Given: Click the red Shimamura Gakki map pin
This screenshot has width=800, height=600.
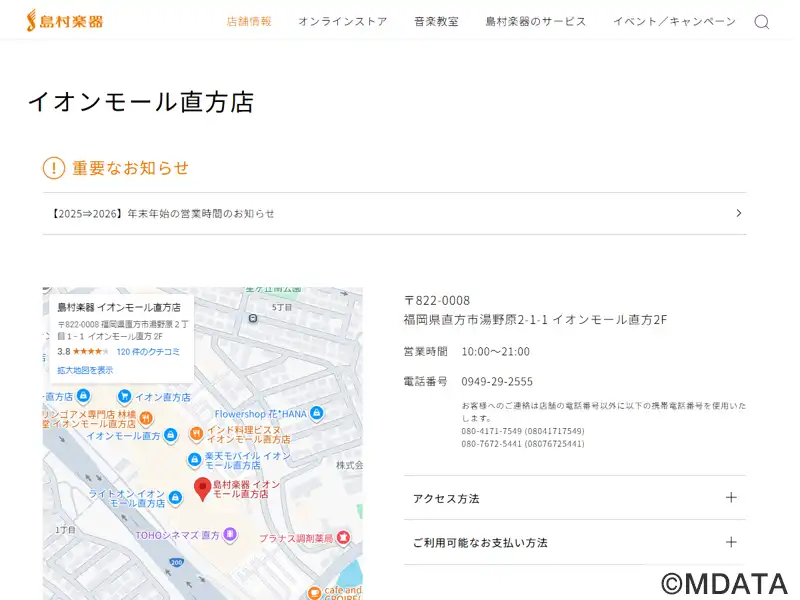Looking at the screenshot, I should 201,488.
